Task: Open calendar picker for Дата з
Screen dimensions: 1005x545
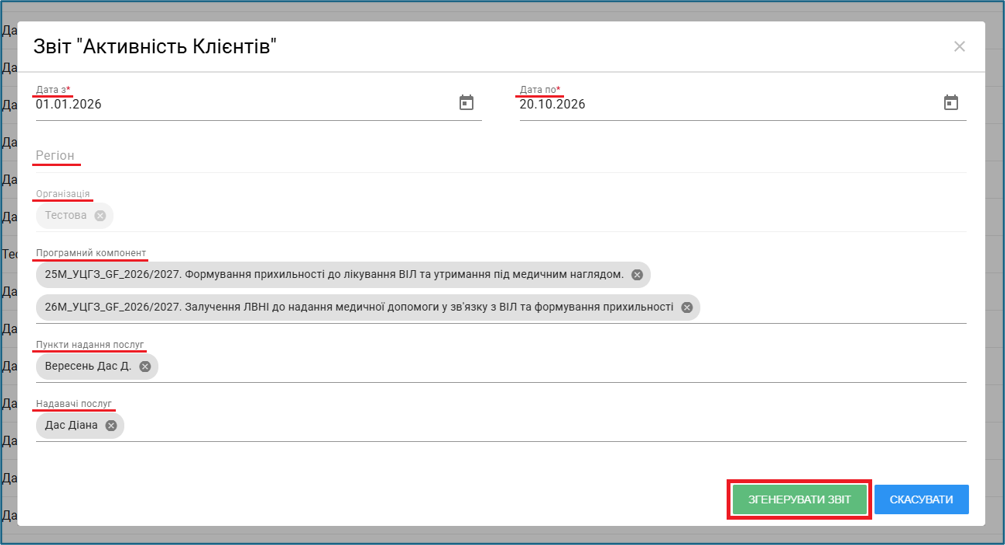Action: click(x=466, y=103)
